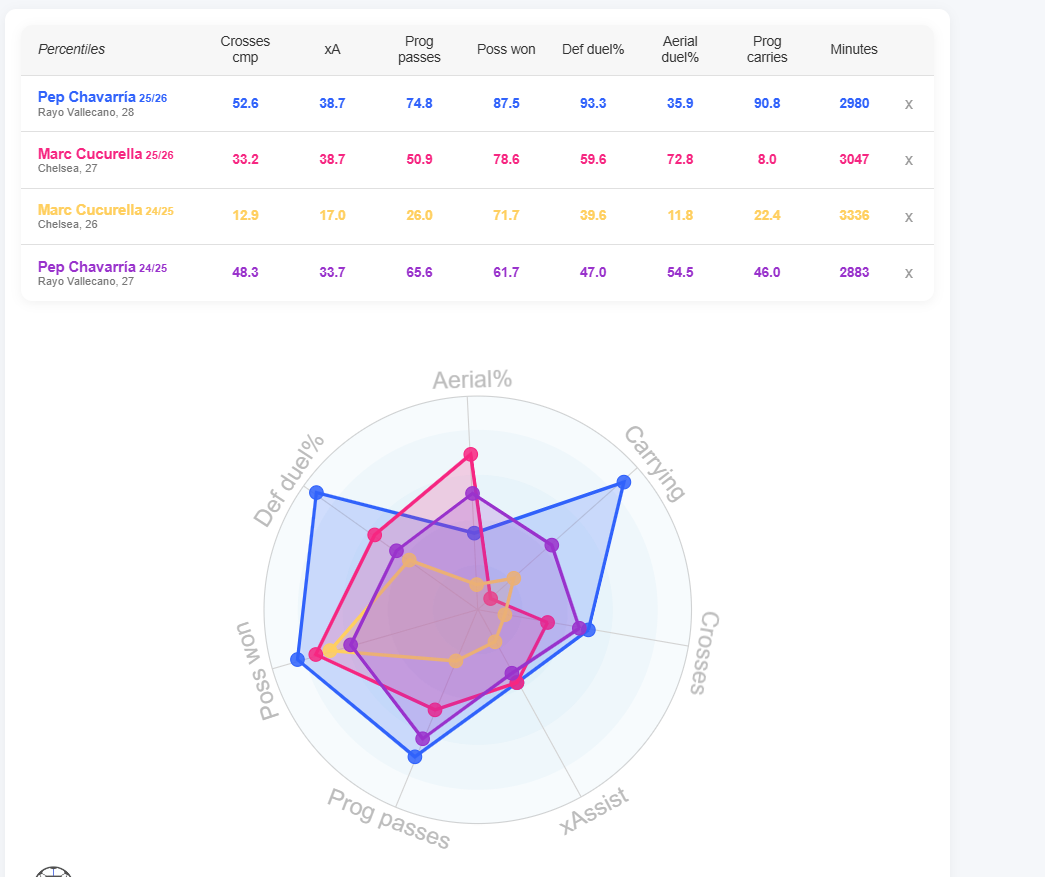Click pink Aerial% data point on radar
The image size is (1045, 877).
471,454
